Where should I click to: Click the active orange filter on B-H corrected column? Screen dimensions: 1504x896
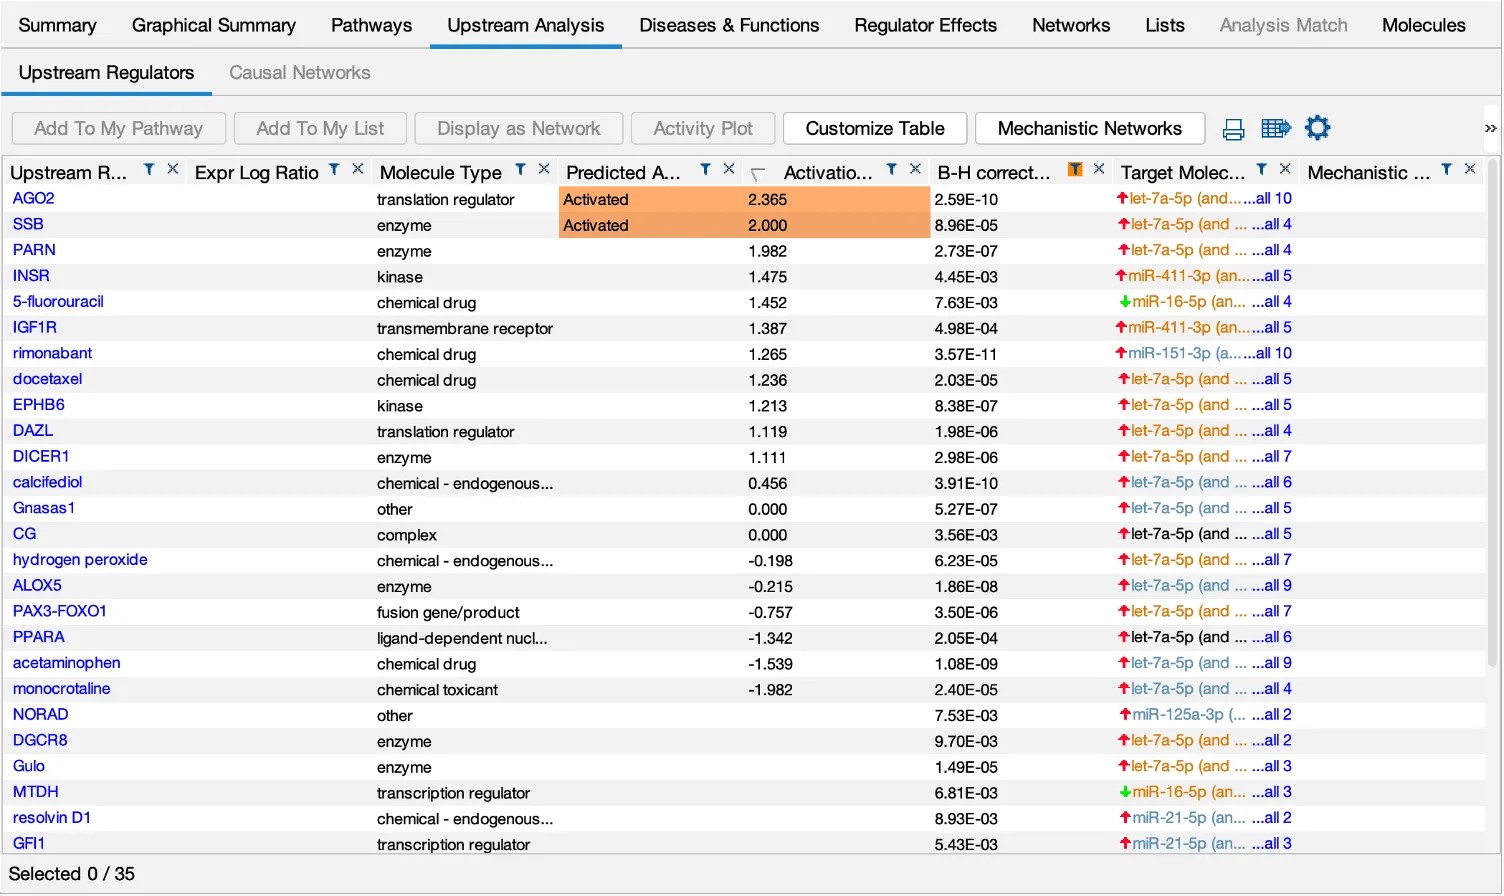[x=1075, y=170]
